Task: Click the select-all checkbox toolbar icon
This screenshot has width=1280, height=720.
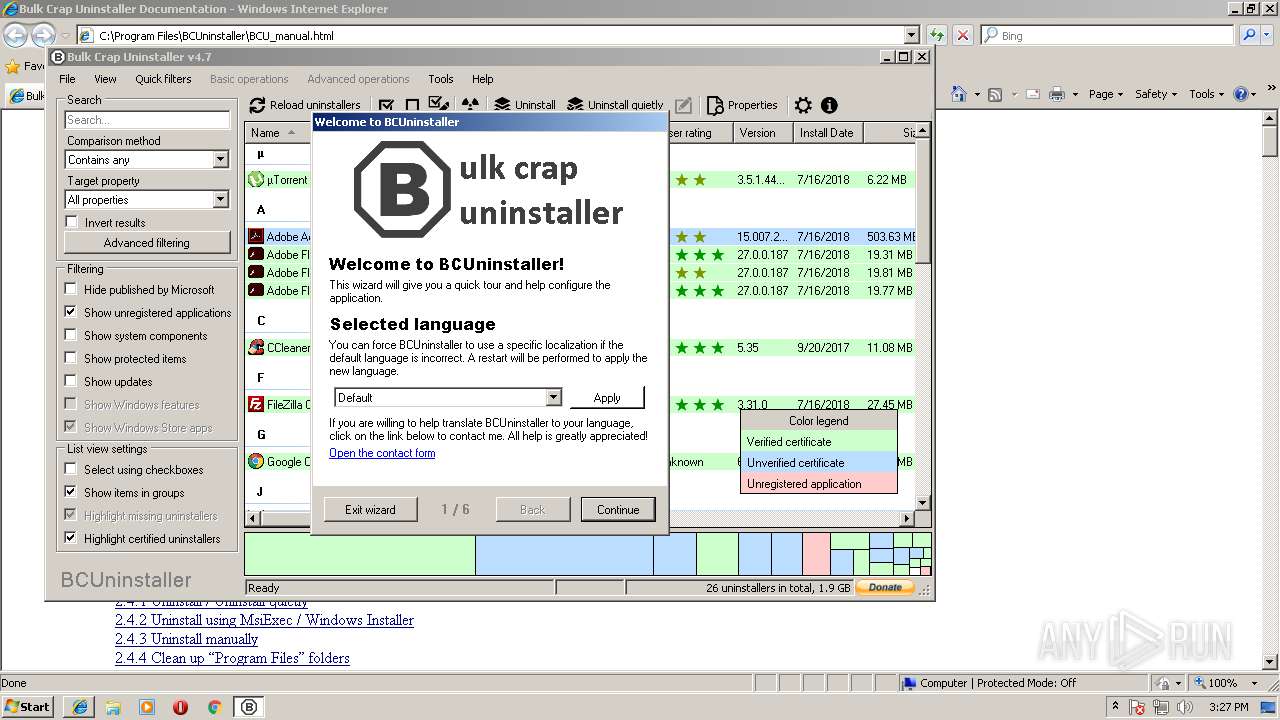Action: (x=386, y=105)
